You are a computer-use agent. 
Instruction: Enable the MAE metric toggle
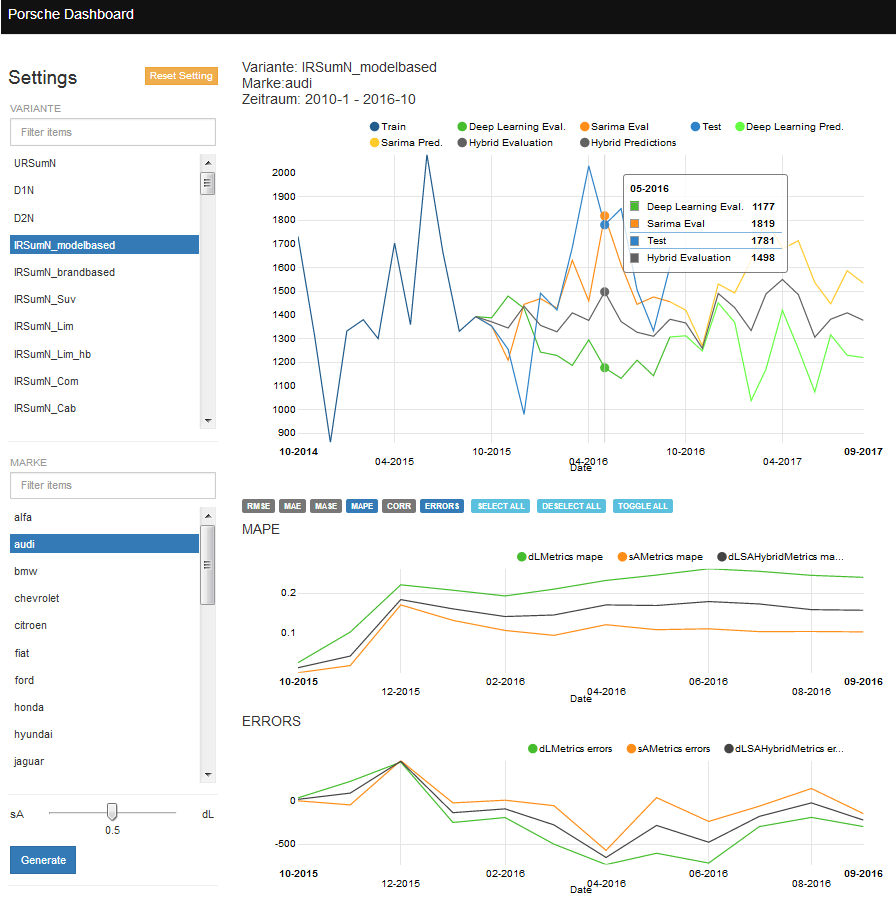(x=293, y=506)
